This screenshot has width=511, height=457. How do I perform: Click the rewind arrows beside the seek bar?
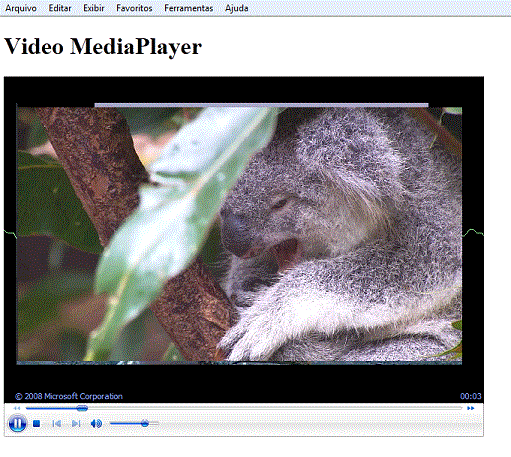17,408
